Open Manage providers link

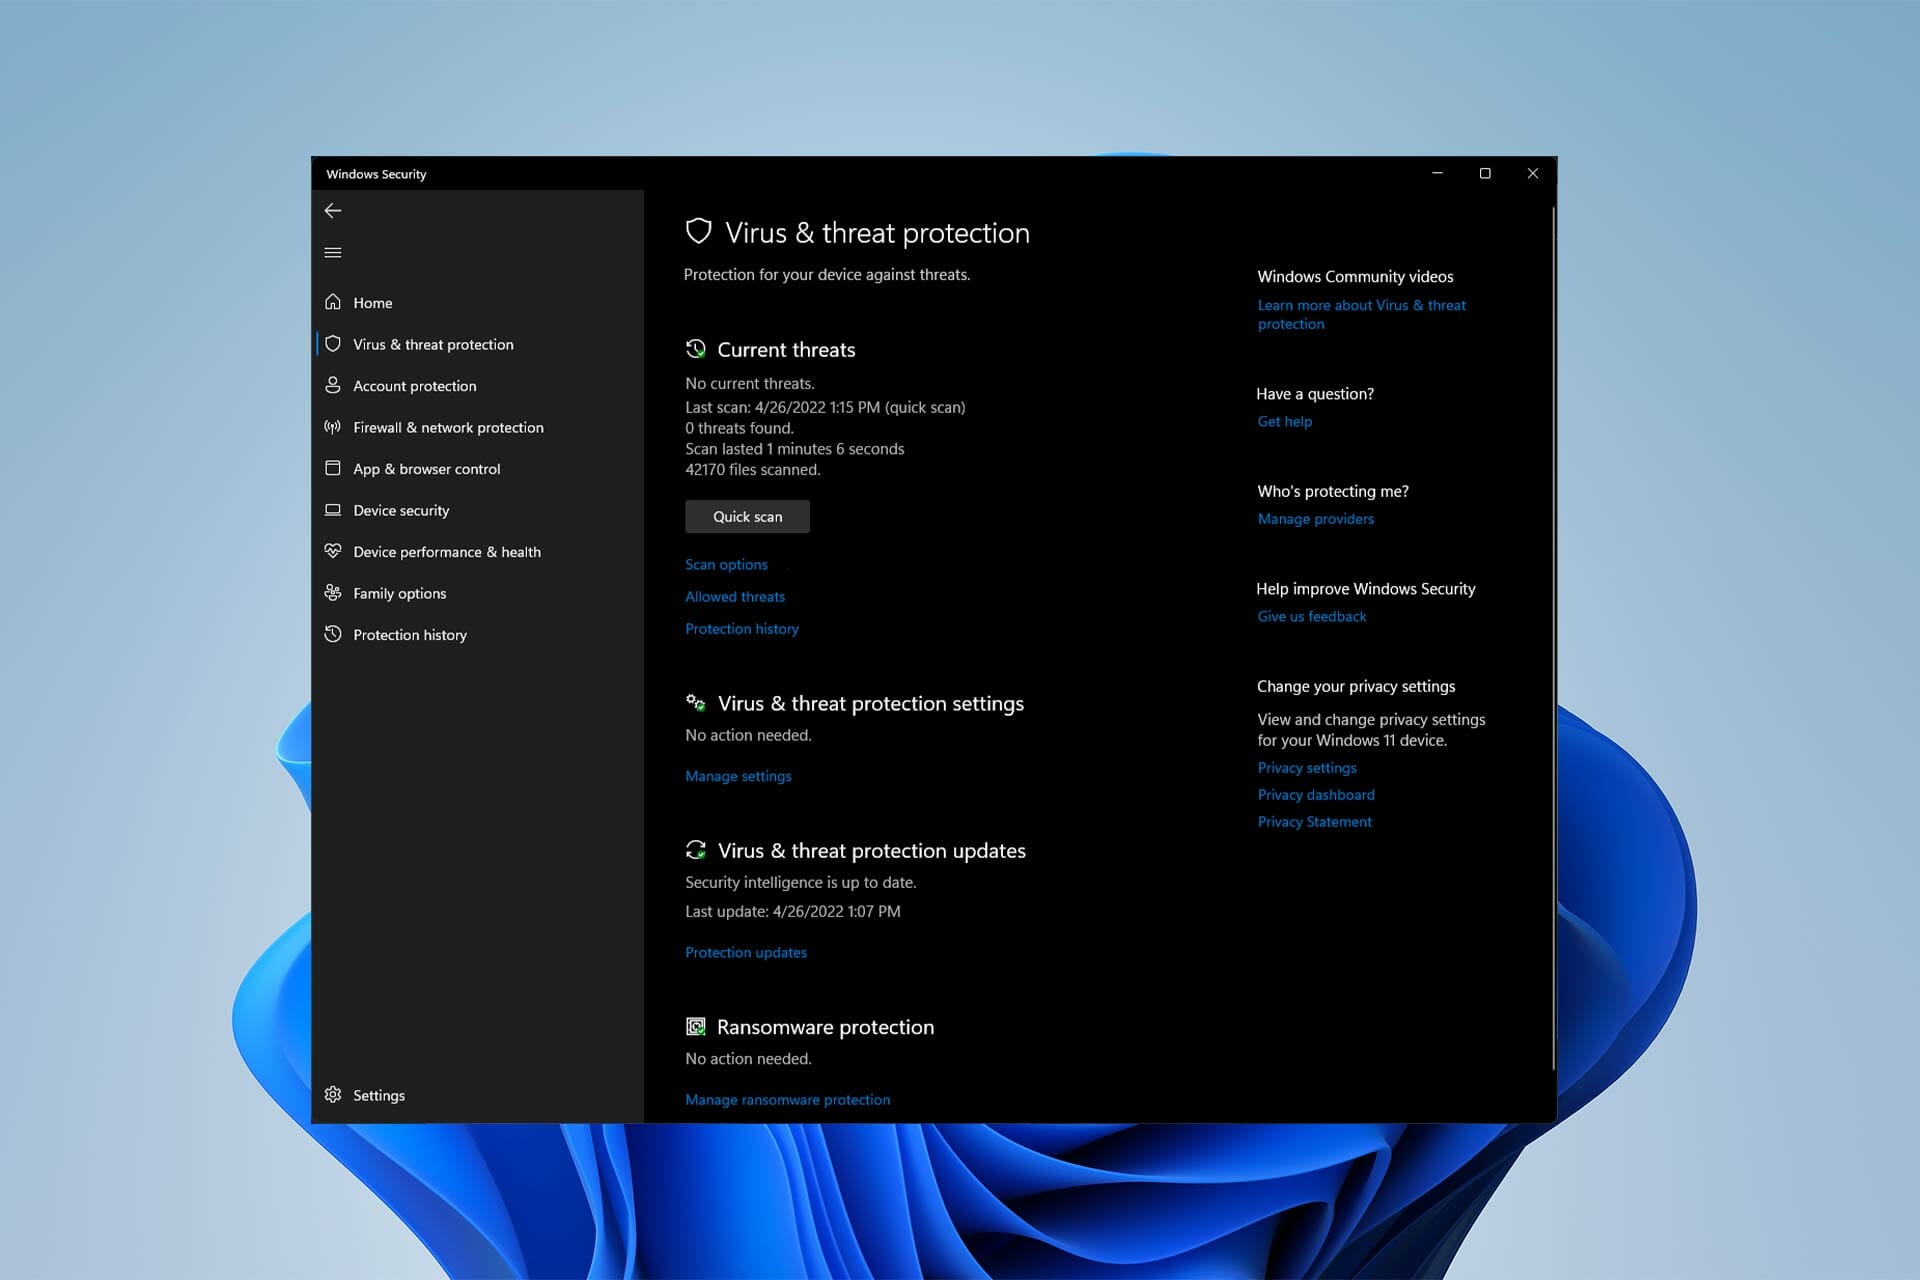coord(1315,519)
